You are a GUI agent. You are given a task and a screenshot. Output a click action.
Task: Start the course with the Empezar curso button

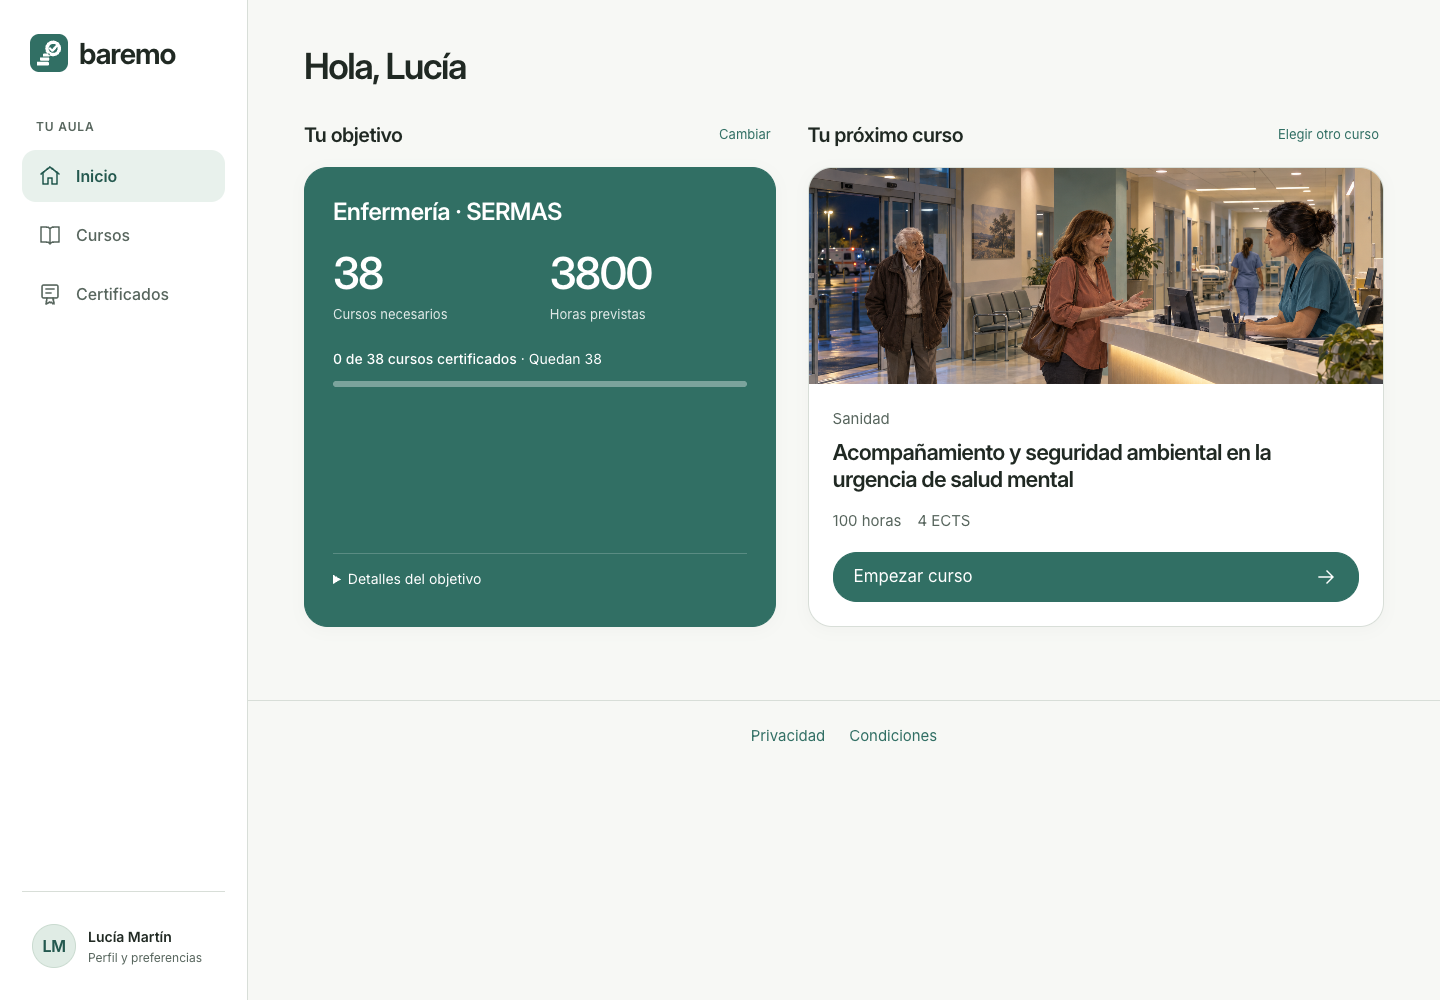1095,577
